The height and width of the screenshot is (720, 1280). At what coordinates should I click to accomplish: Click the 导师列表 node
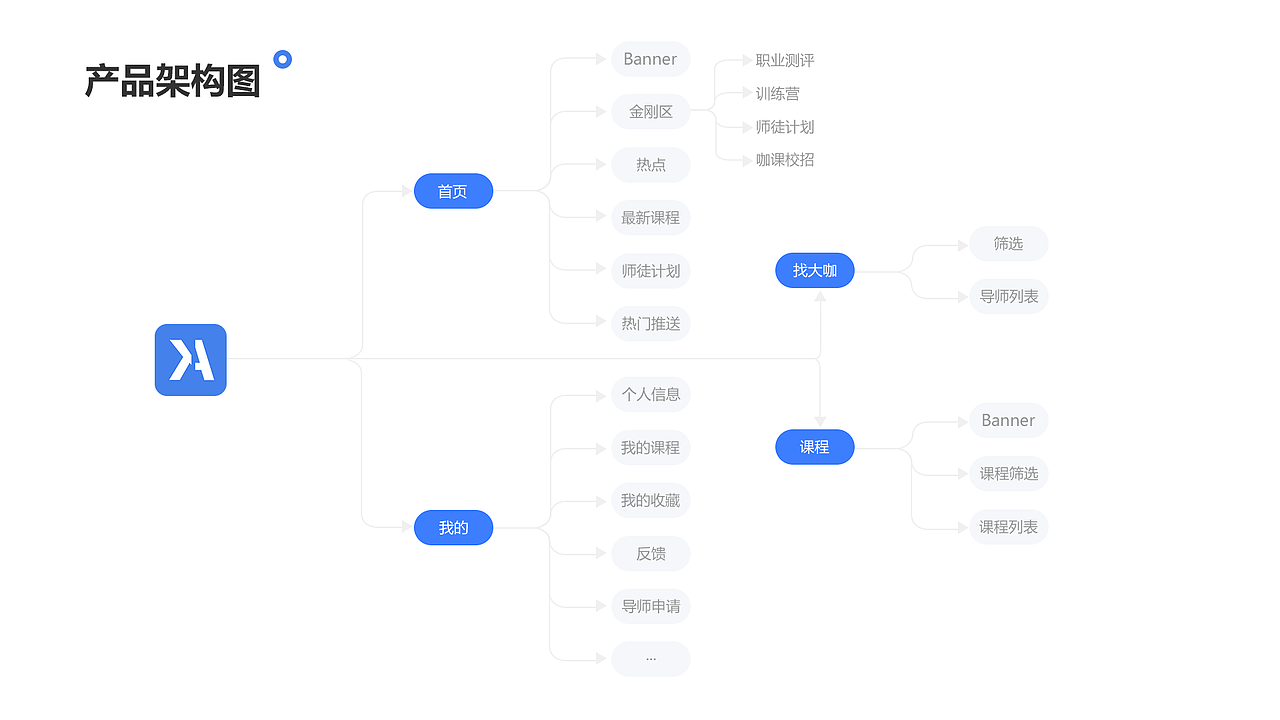[x=1008, y=297]
